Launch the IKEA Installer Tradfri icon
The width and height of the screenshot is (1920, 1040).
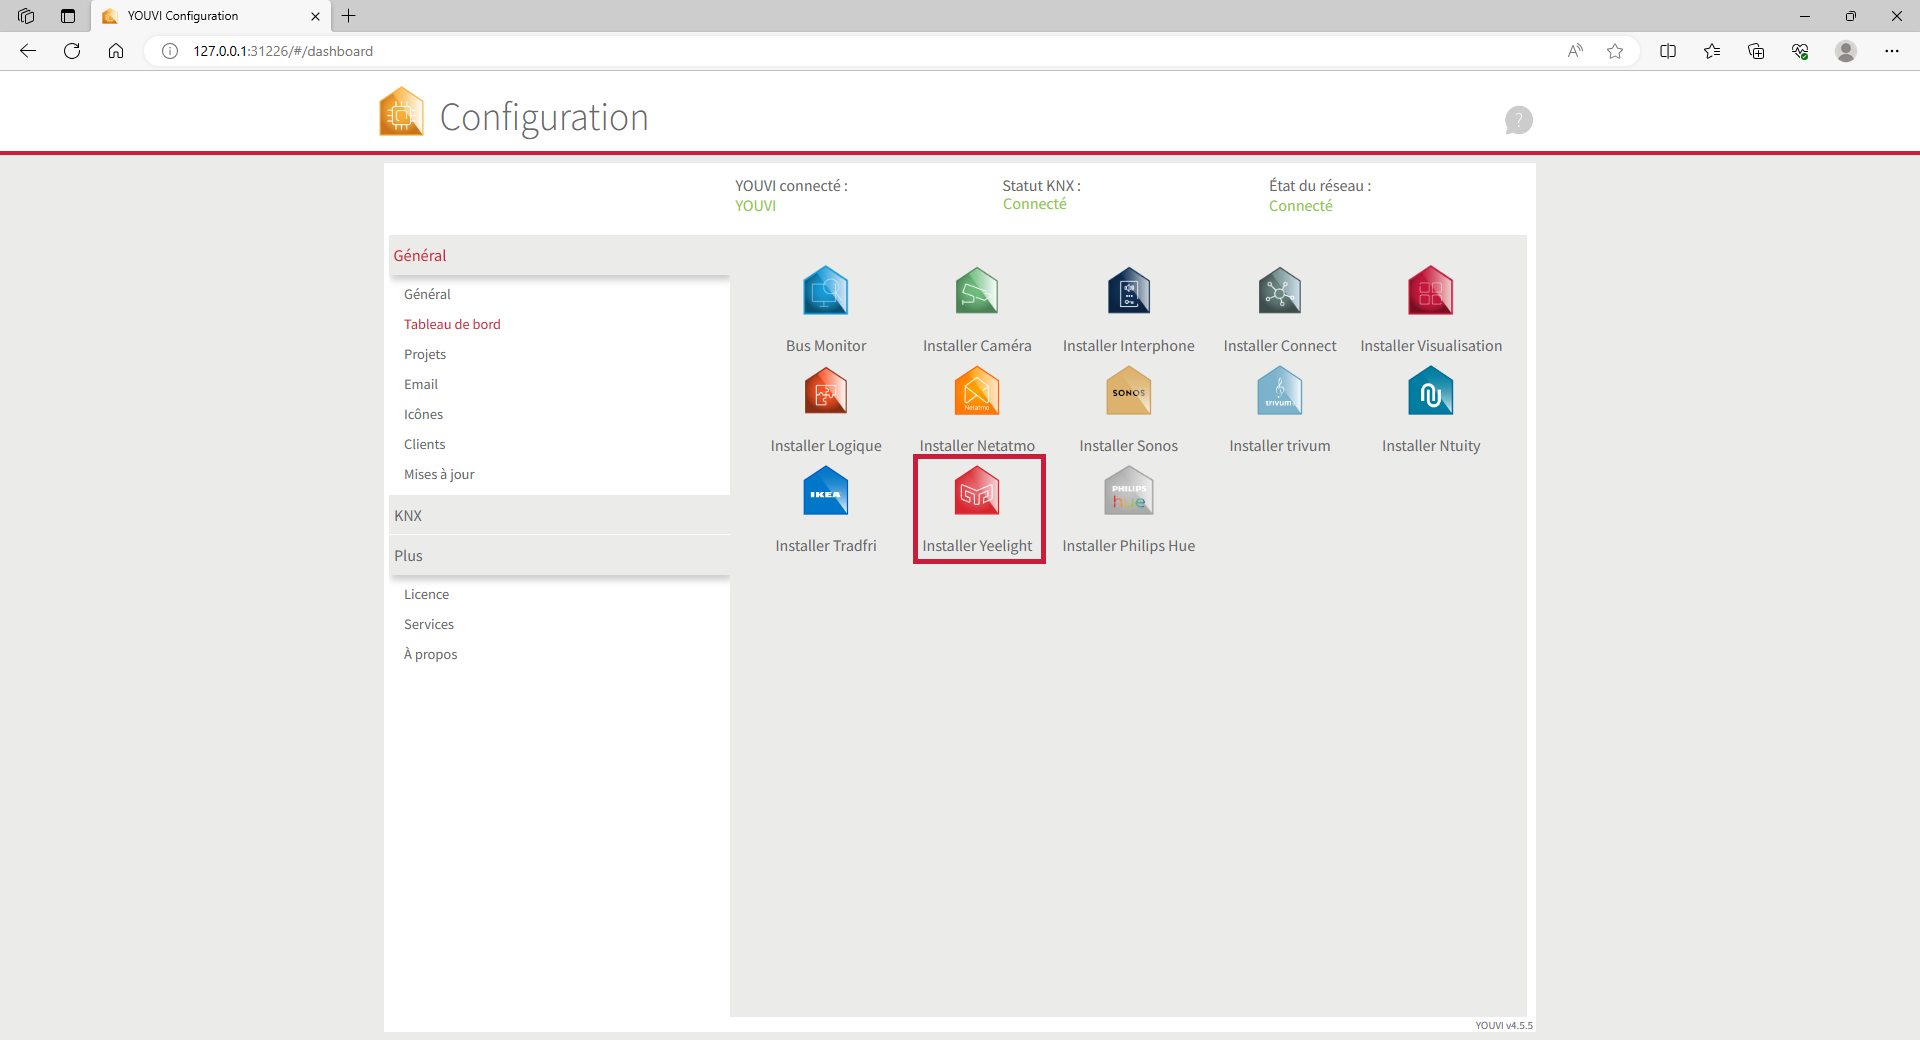point(826,491)
